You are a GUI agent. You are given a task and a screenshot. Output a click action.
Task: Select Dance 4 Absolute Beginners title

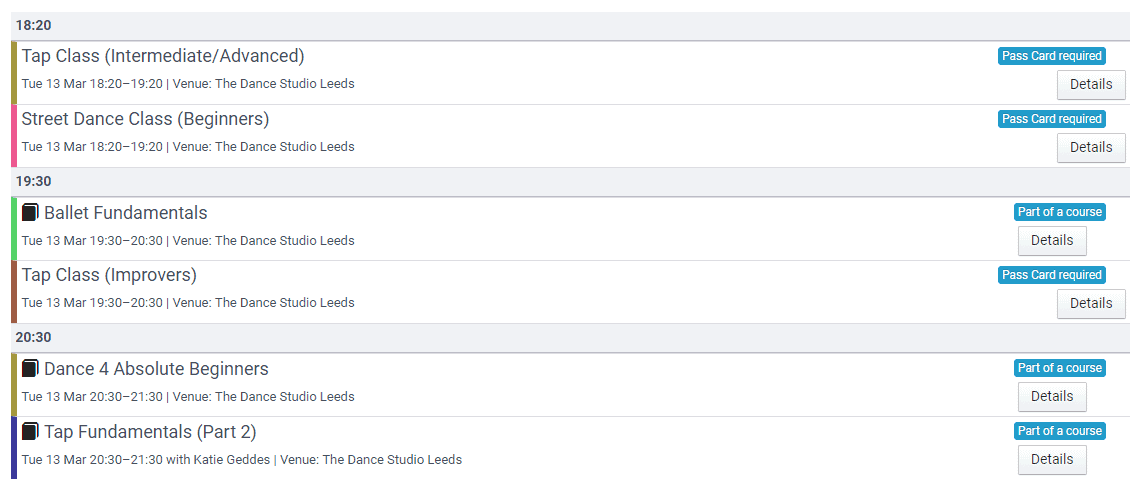(157, 369)
